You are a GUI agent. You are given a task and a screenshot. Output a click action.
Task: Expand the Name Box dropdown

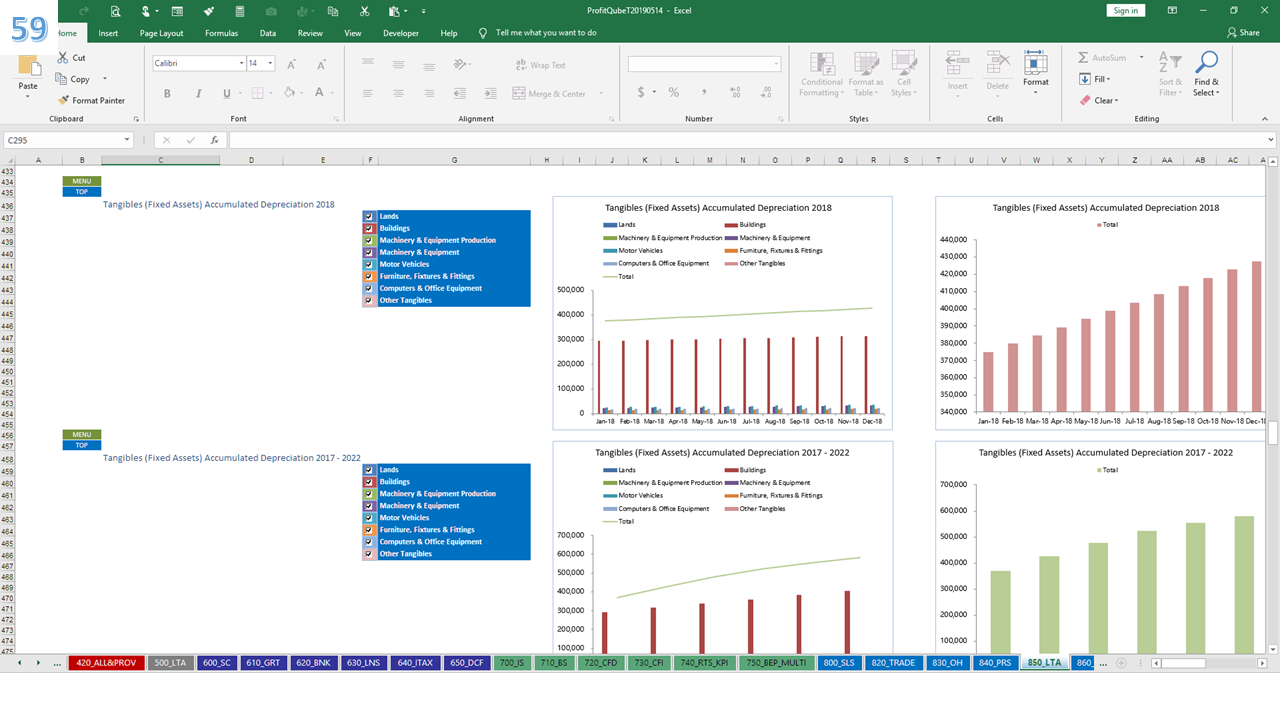(x=127, y=140)
